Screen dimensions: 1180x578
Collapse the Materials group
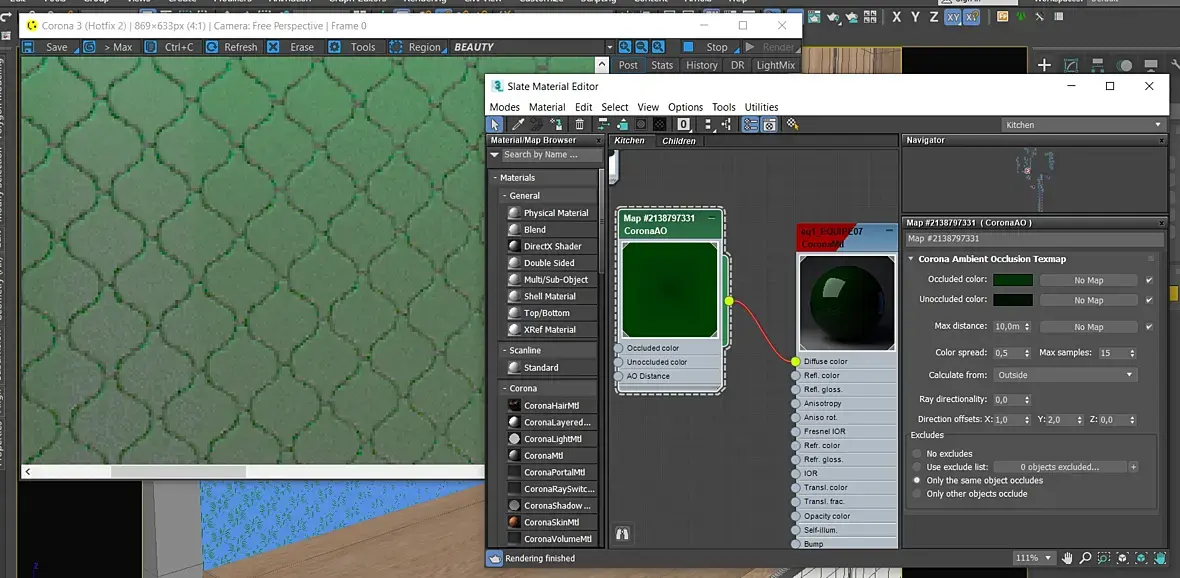[496, 178]
